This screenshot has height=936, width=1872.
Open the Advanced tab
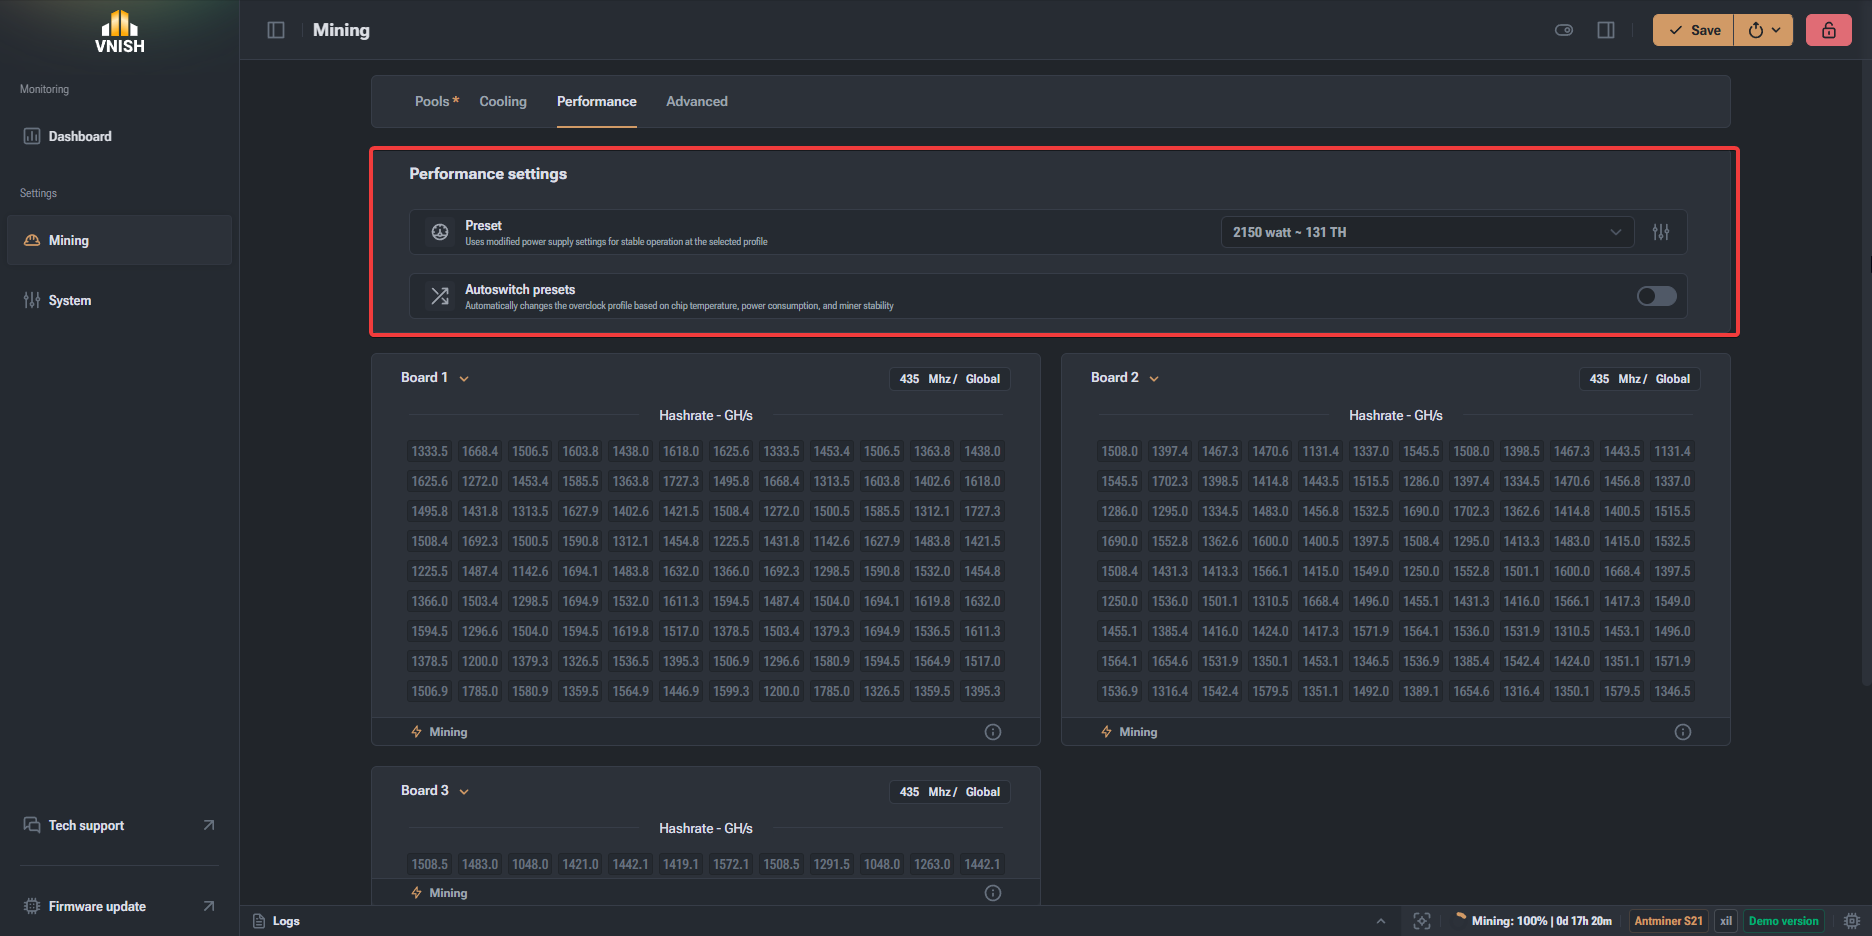pos(697,101)
